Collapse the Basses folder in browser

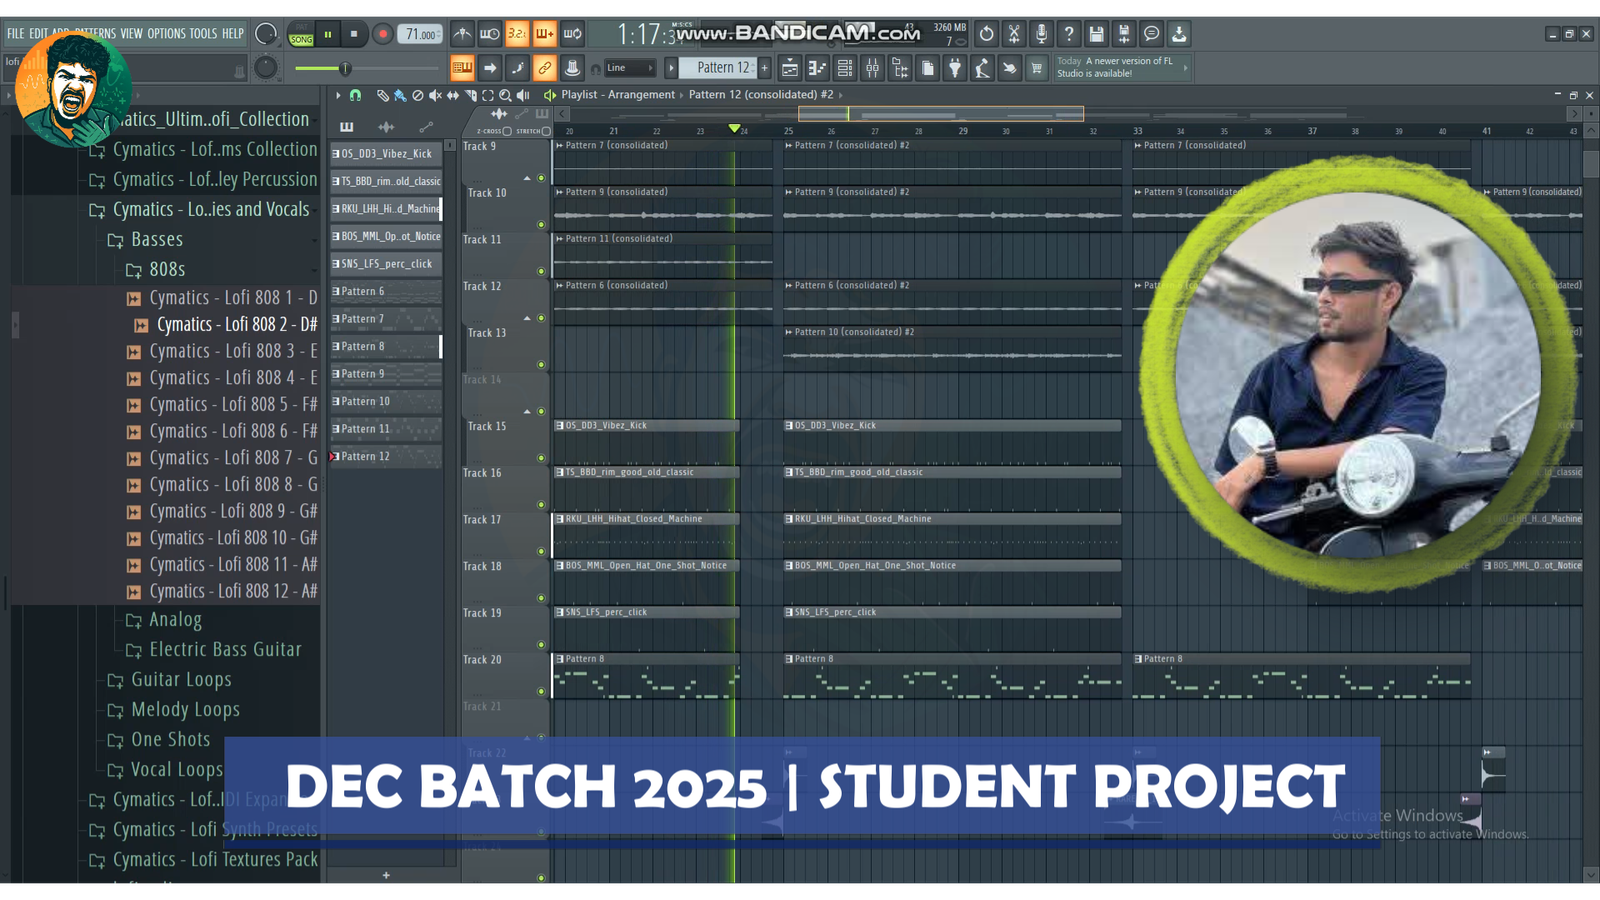(156, 240)
